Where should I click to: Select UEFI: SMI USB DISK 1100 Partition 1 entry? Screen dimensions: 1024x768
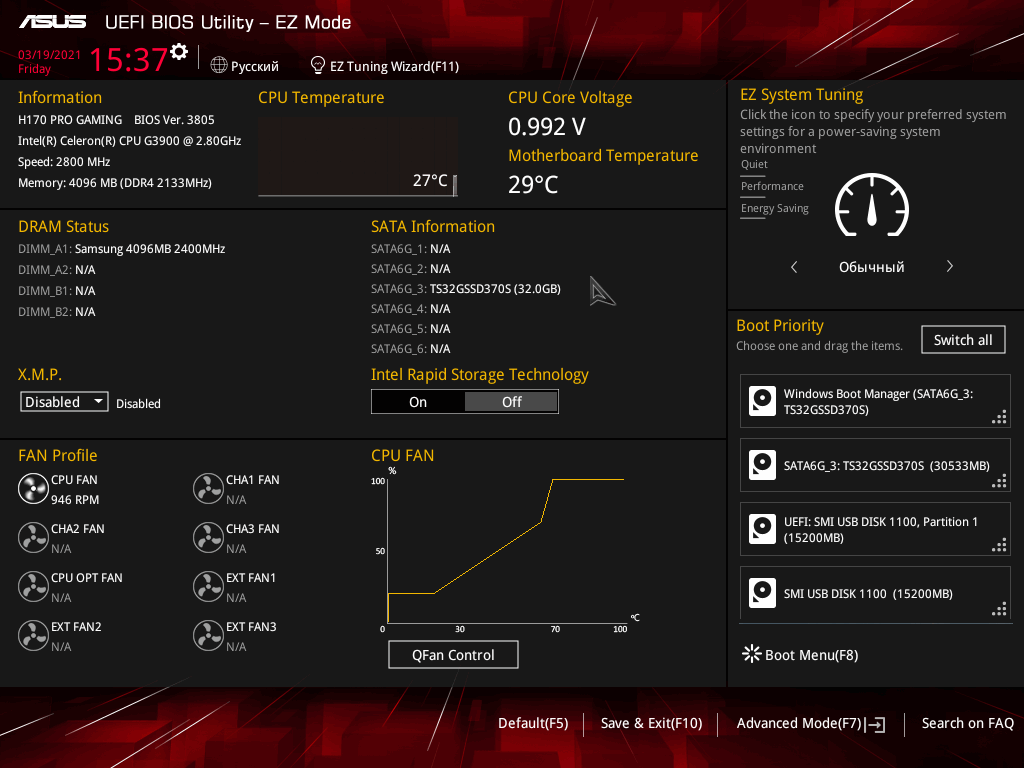[875, 529]
